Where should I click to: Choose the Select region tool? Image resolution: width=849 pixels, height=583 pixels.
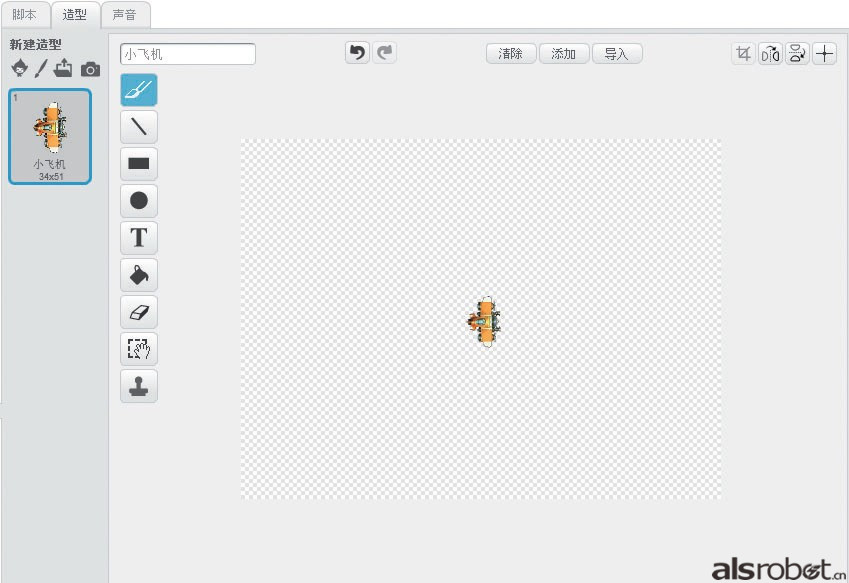point(139,349)
